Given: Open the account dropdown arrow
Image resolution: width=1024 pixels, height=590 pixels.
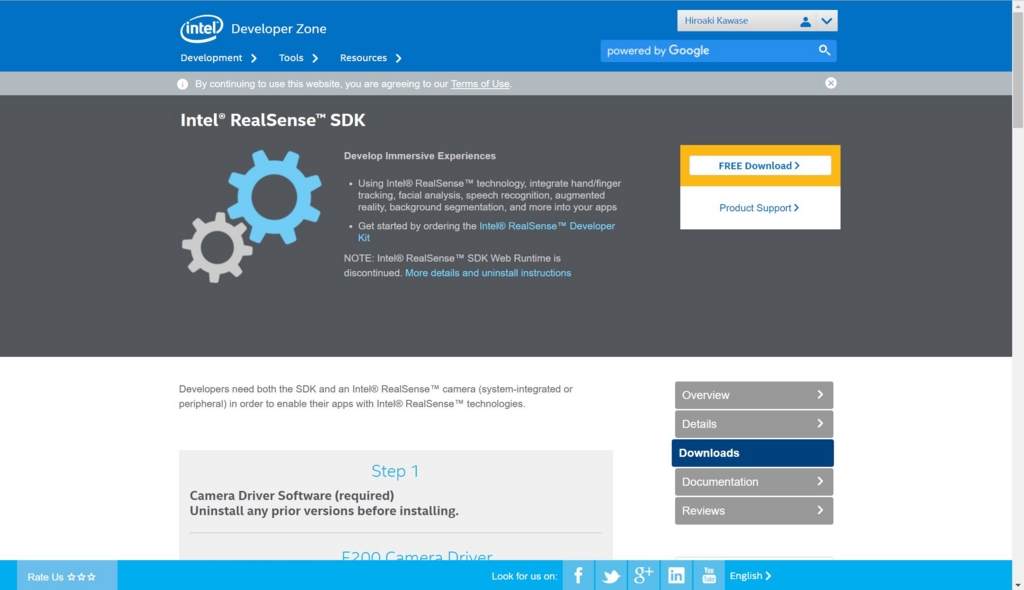Looking at the screenshot, I should [827, 21].
